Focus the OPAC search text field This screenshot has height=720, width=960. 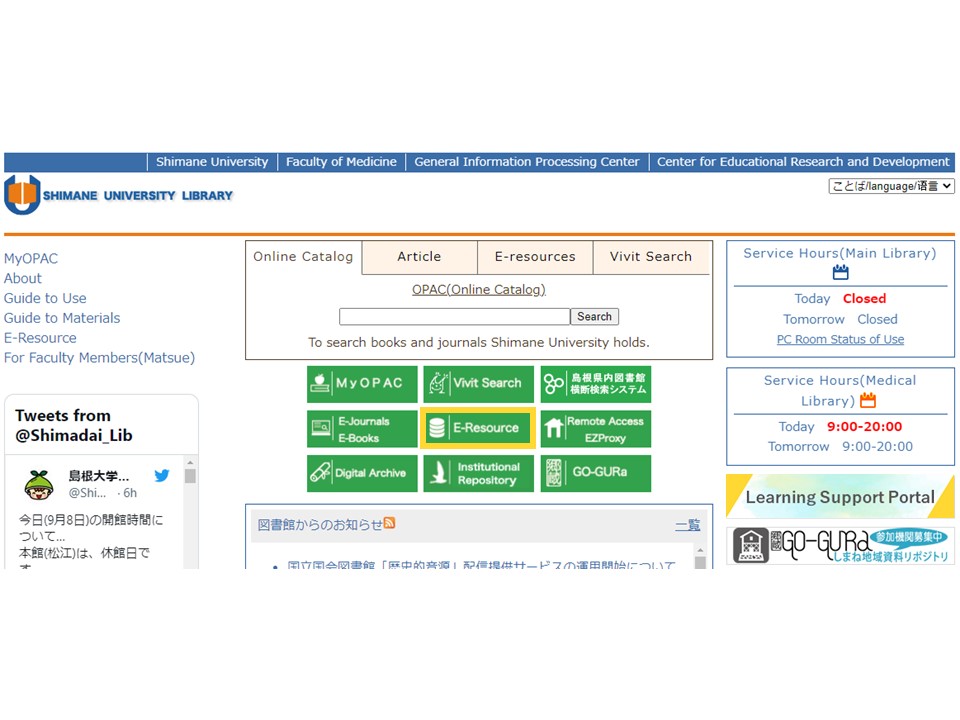point(454,317)
